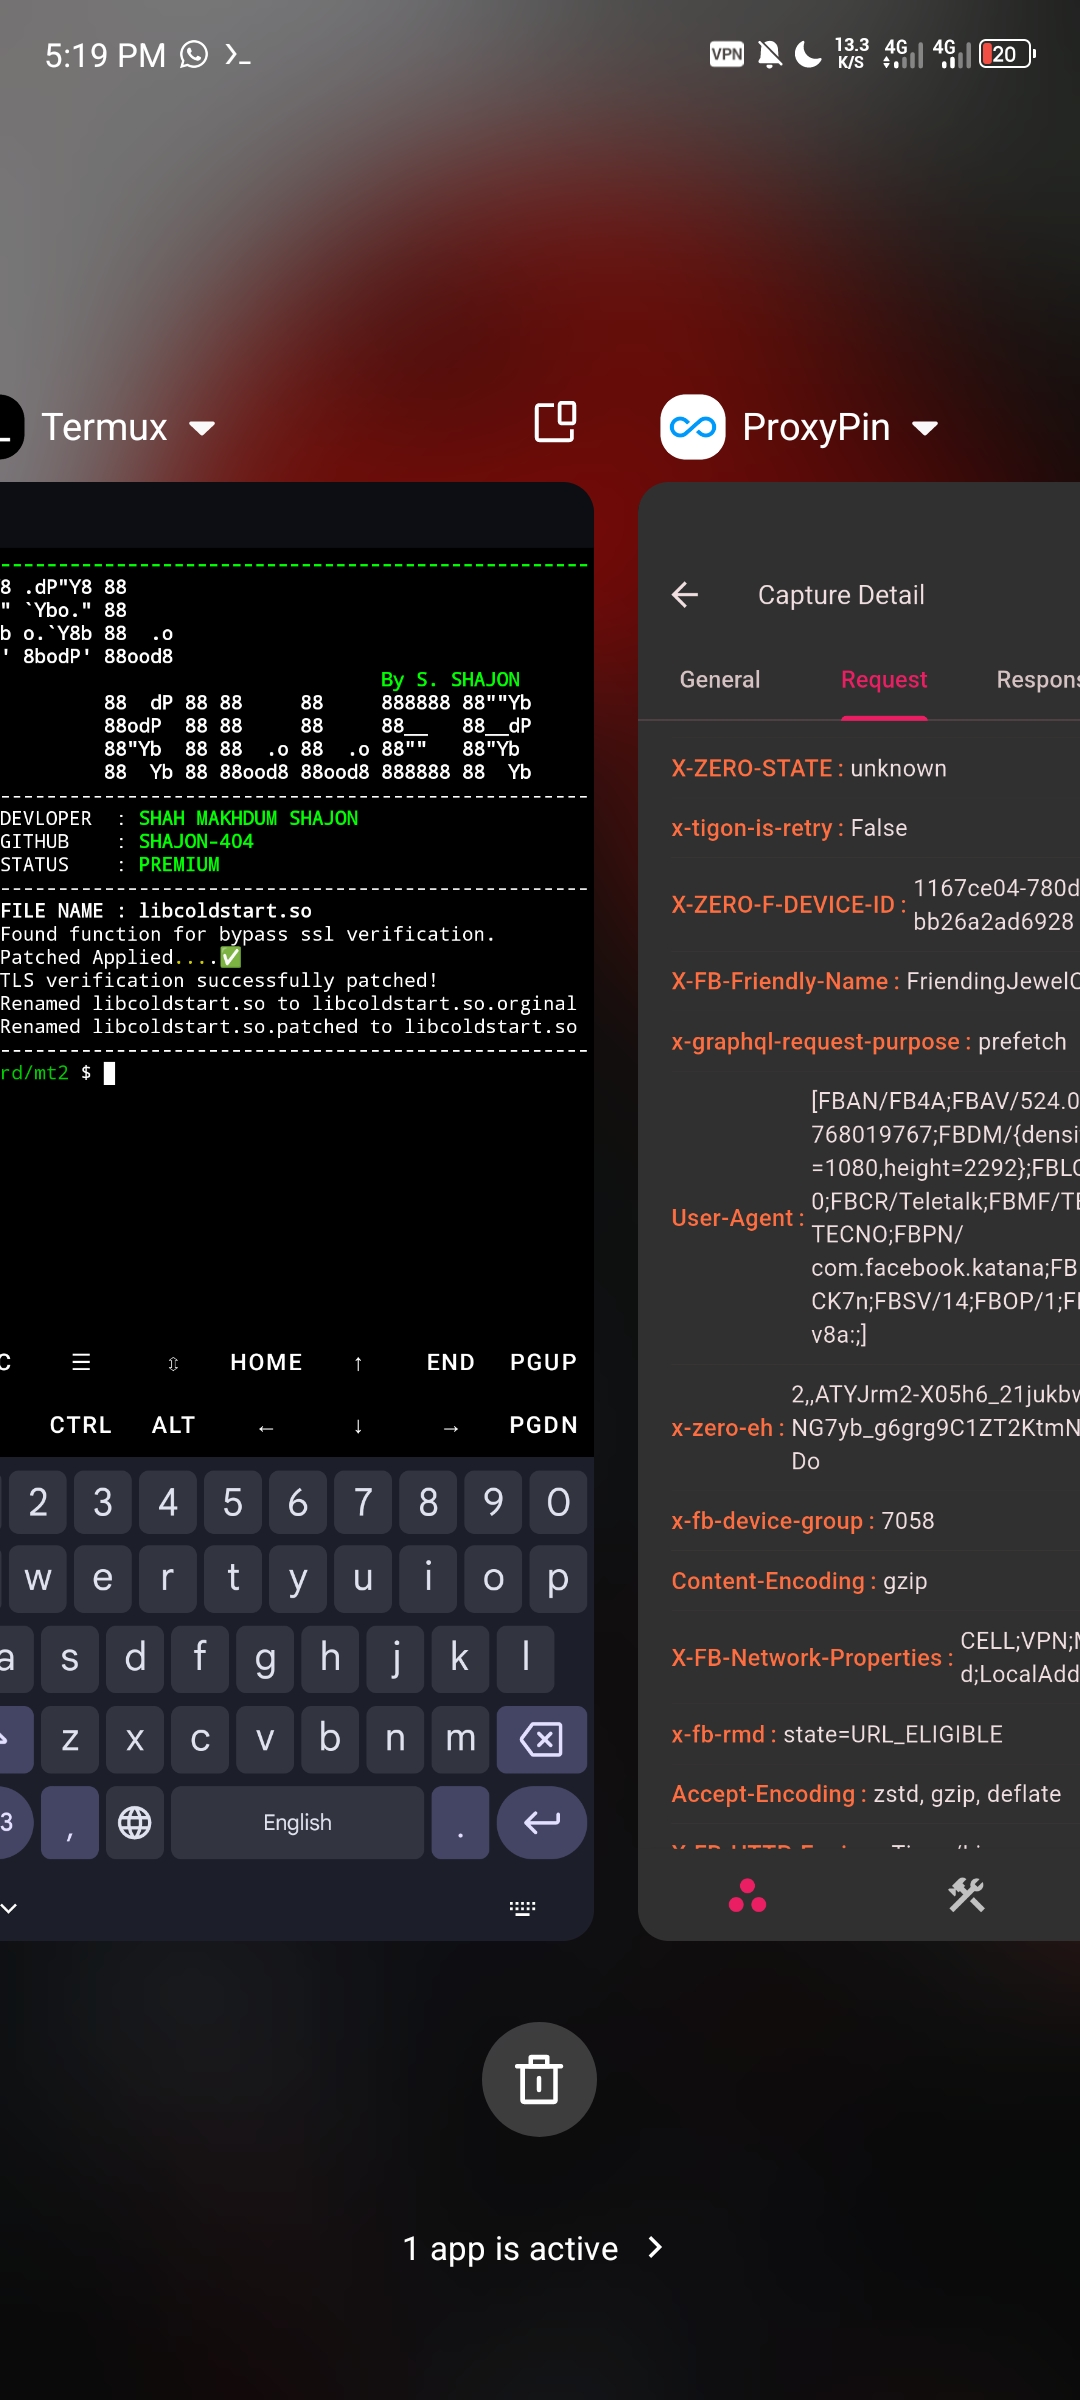Tap the up arrow key in Termux extra keys

(x=358, y=1363)
